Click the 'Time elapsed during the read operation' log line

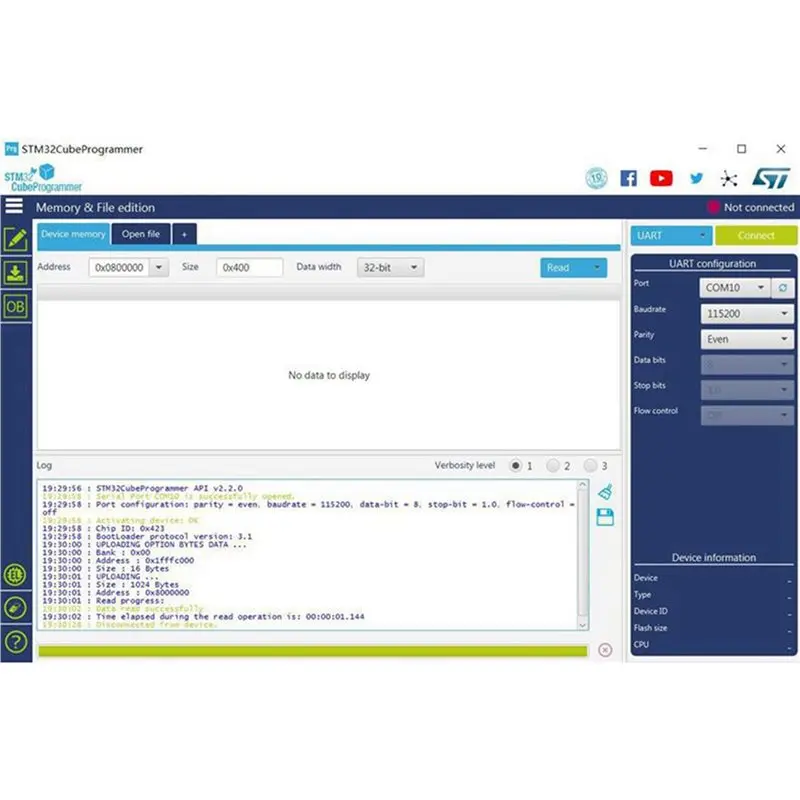pyautogui.click(x=204, y=616)
